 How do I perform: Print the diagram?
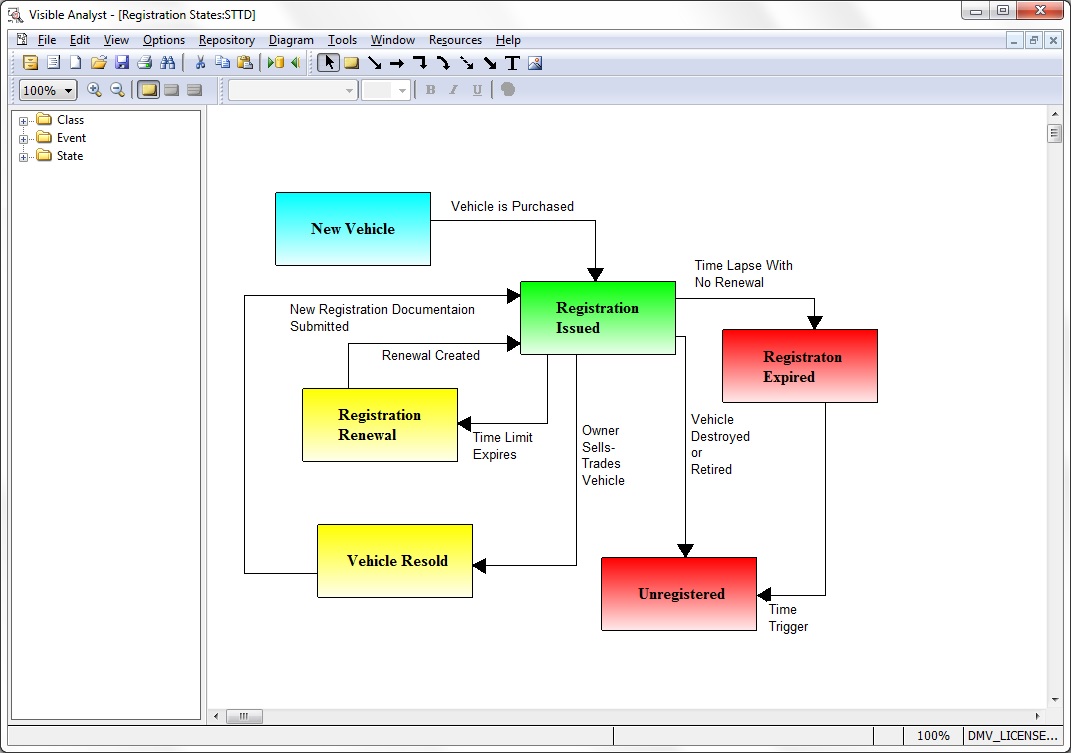pos(144,63)
